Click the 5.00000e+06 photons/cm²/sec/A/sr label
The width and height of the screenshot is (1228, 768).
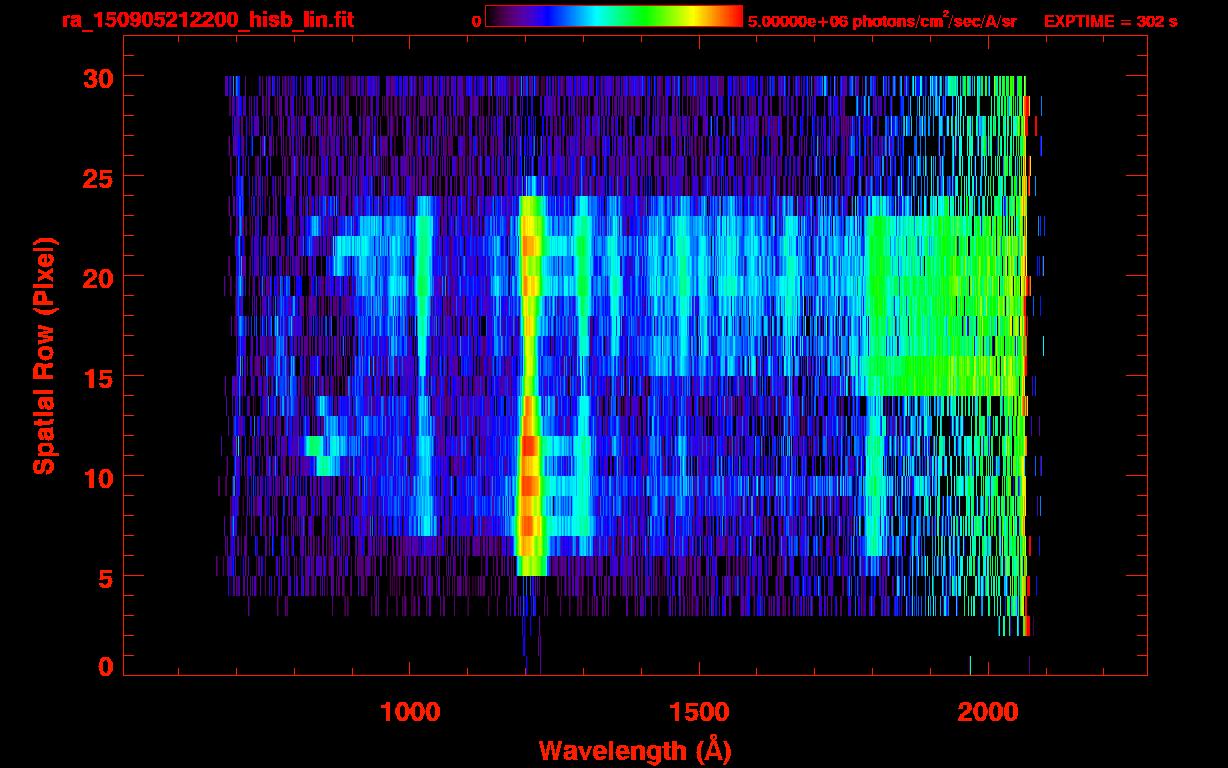[x=882, y=20]
